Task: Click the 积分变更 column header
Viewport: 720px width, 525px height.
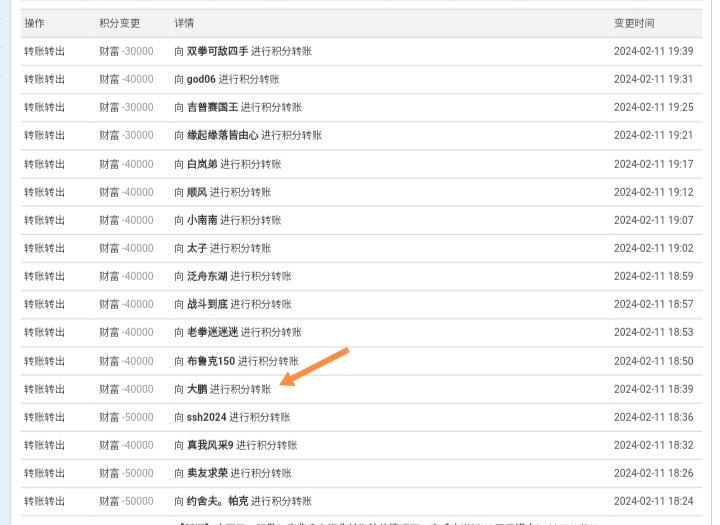Action: [x=119, y=23]
